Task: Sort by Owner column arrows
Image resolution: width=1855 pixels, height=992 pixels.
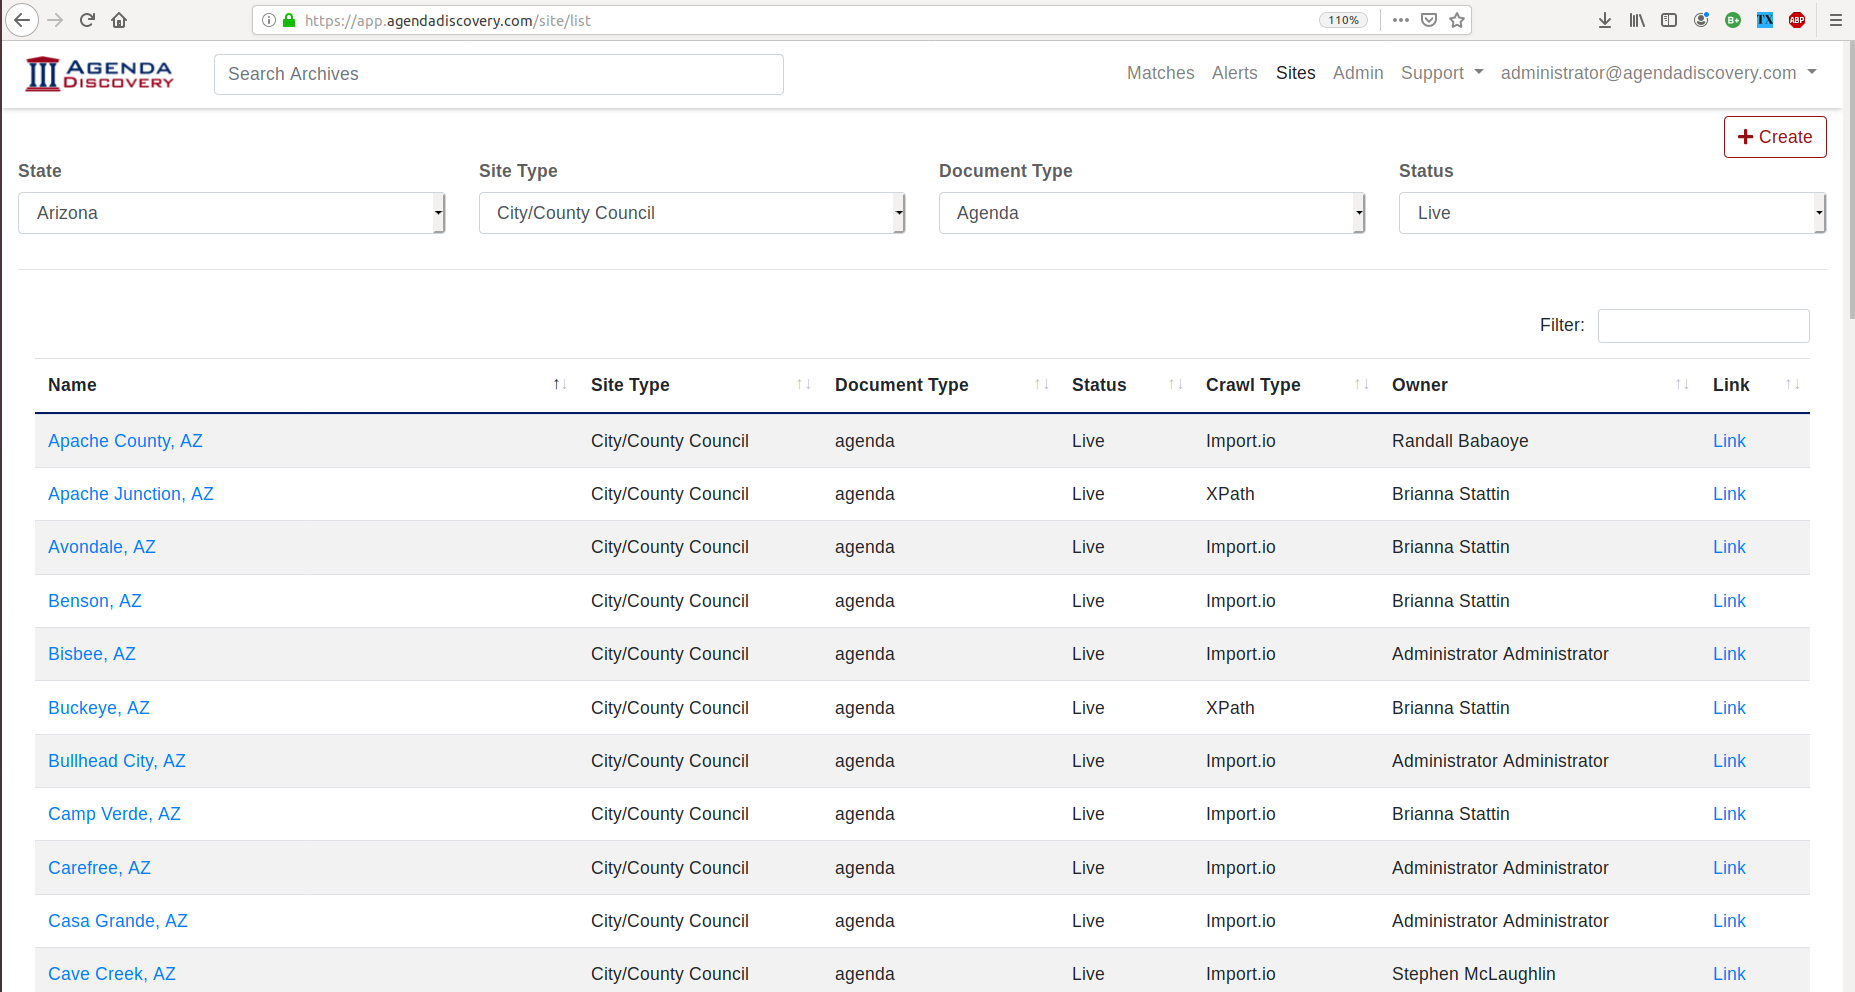Action: tap(1682, 385)
